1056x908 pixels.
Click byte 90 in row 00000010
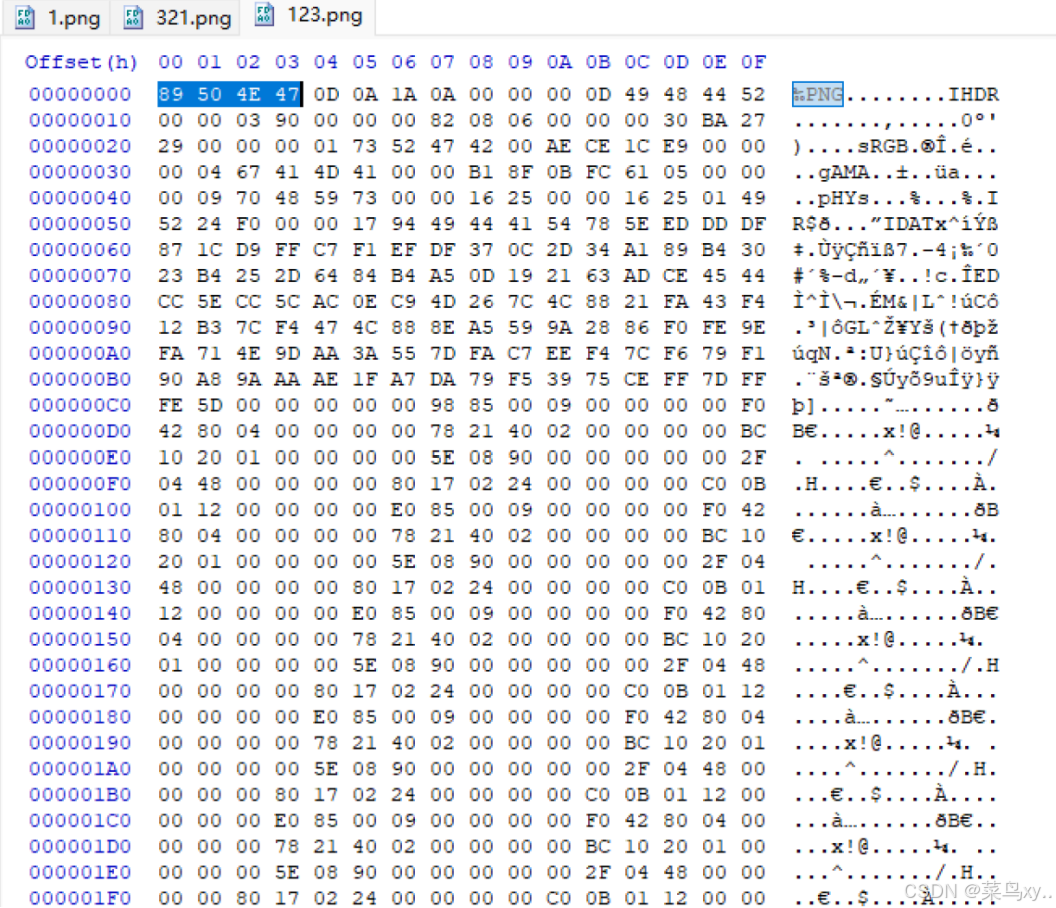pos(288,121)
